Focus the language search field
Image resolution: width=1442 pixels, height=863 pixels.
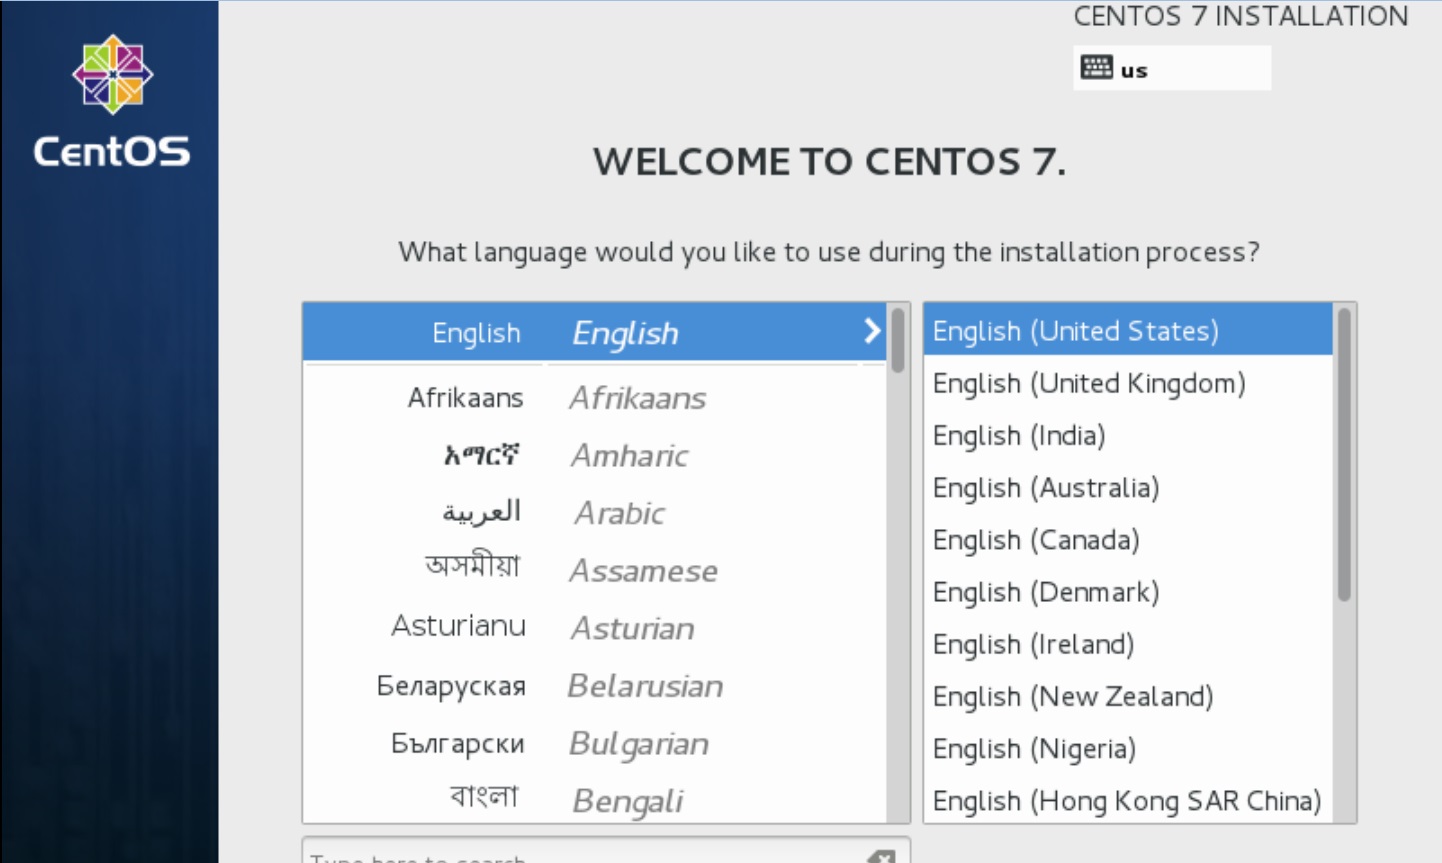606,851
